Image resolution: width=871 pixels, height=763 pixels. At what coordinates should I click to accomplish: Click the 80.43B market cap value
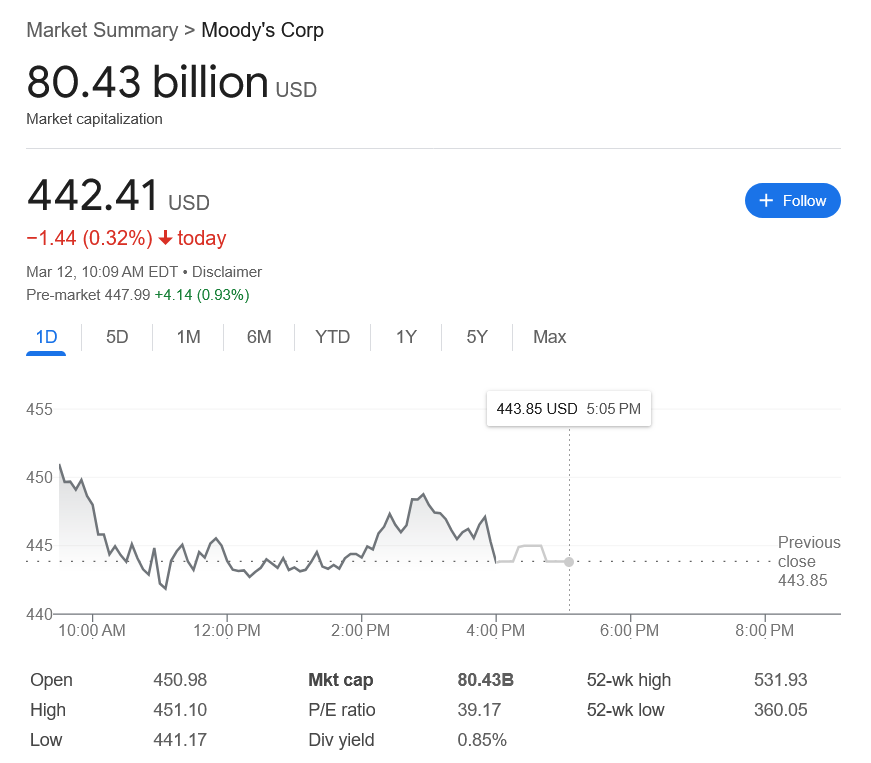[x=485, y=680]
